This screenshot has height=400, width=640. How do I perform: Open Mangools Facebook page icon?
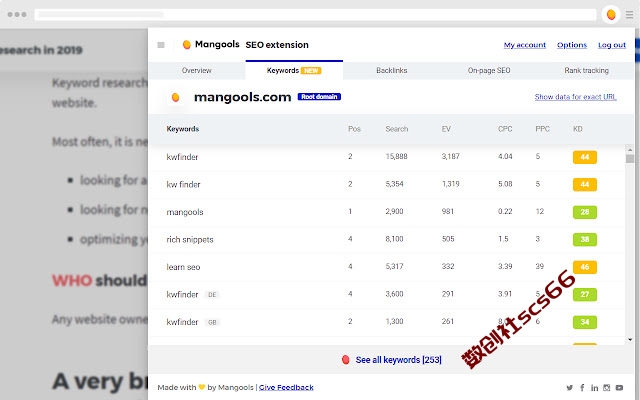(582, 387)
